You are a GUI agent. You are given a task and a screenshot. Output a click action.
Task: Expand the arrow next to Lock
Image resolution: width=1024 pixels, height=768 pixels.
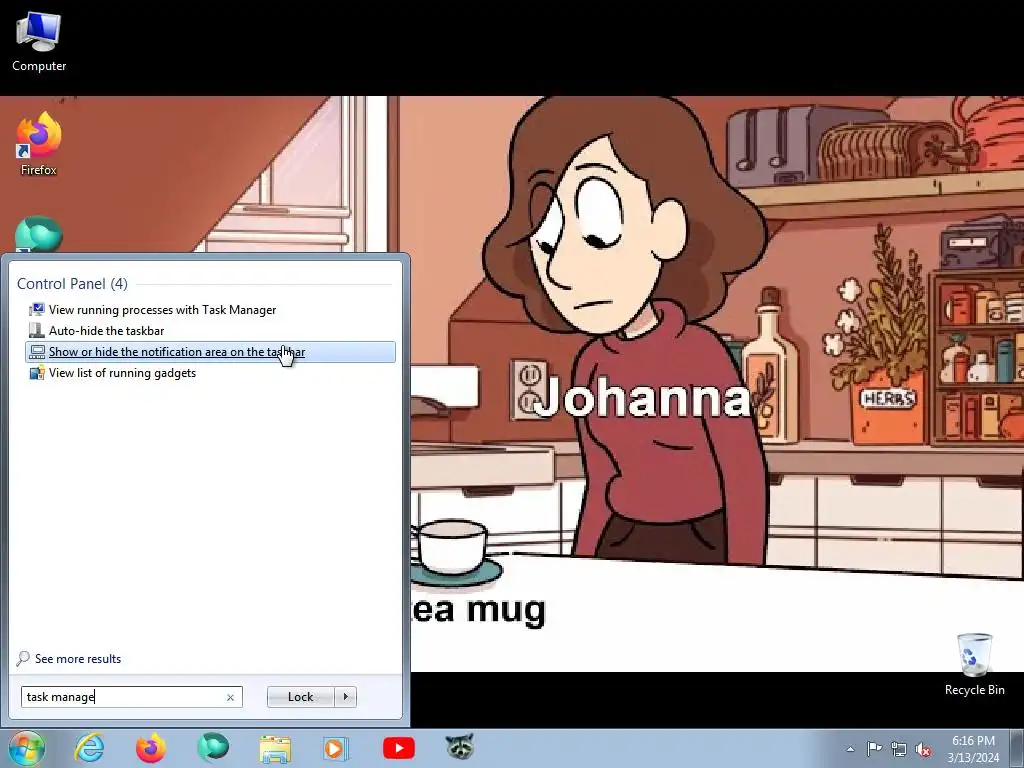point(345,697)
